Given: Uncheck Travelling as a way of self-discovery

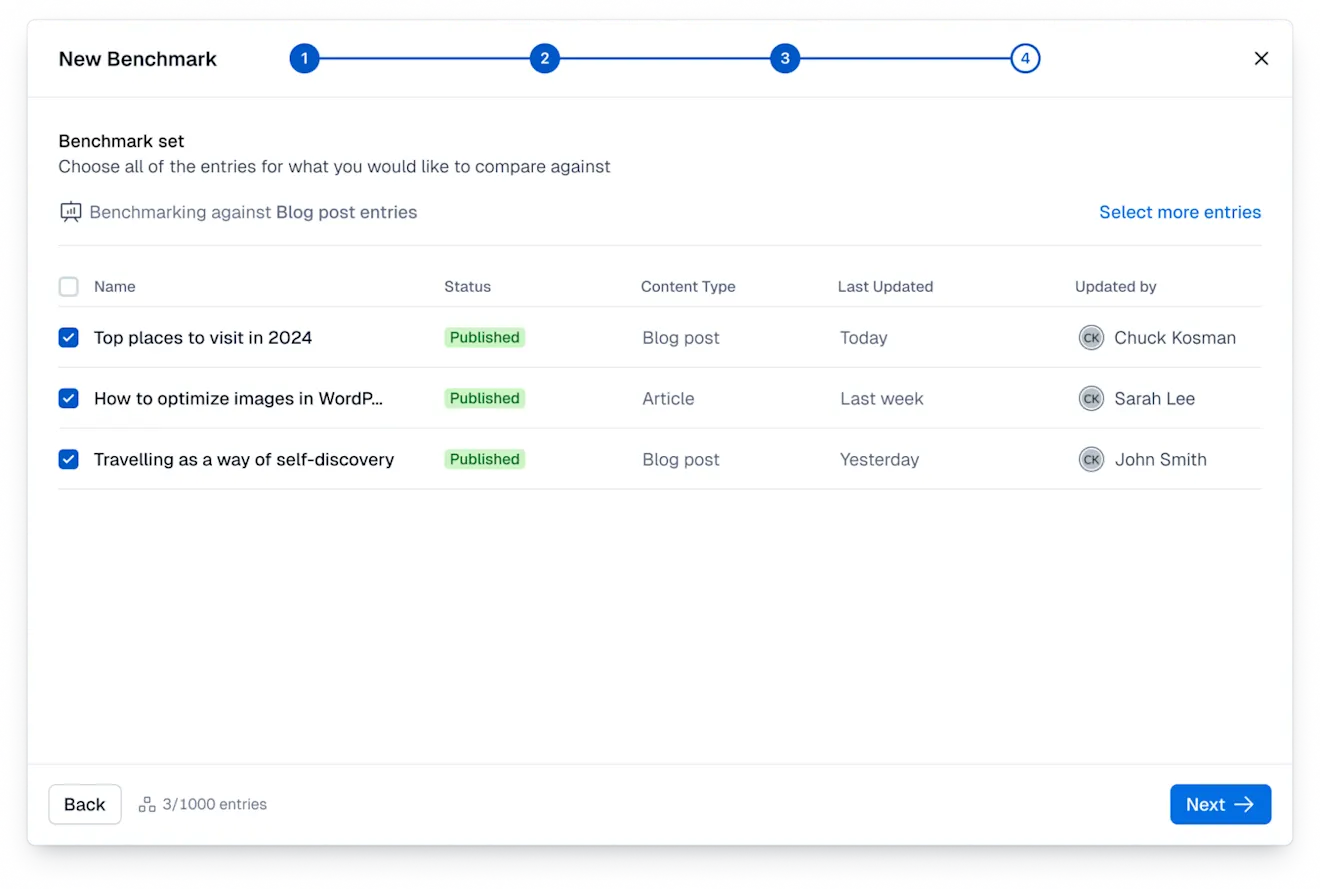Looking at the screenshot, I should click(x=68, y=459).
